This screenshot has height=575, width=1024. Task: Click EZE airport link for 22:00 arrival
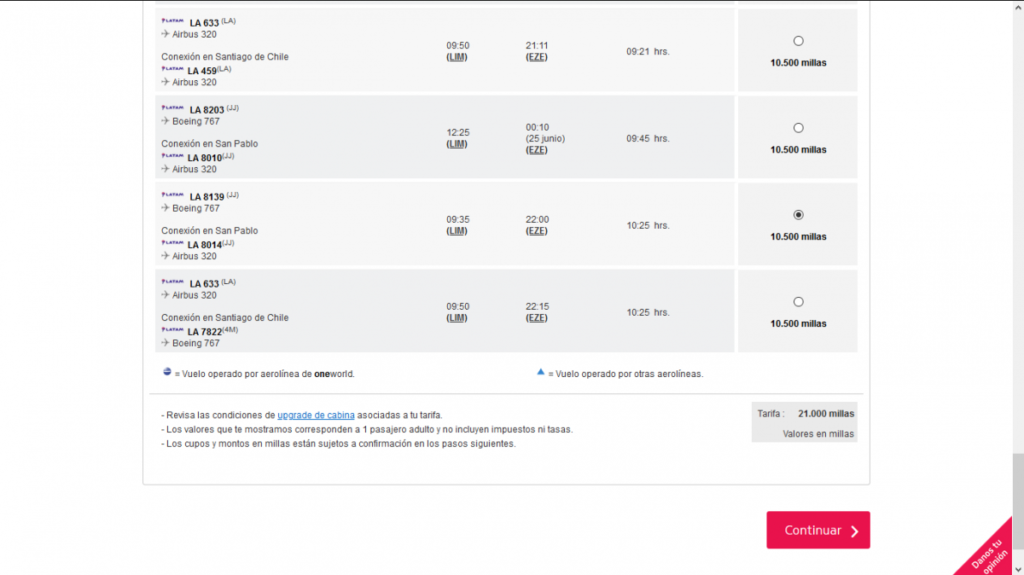(537, 231)
